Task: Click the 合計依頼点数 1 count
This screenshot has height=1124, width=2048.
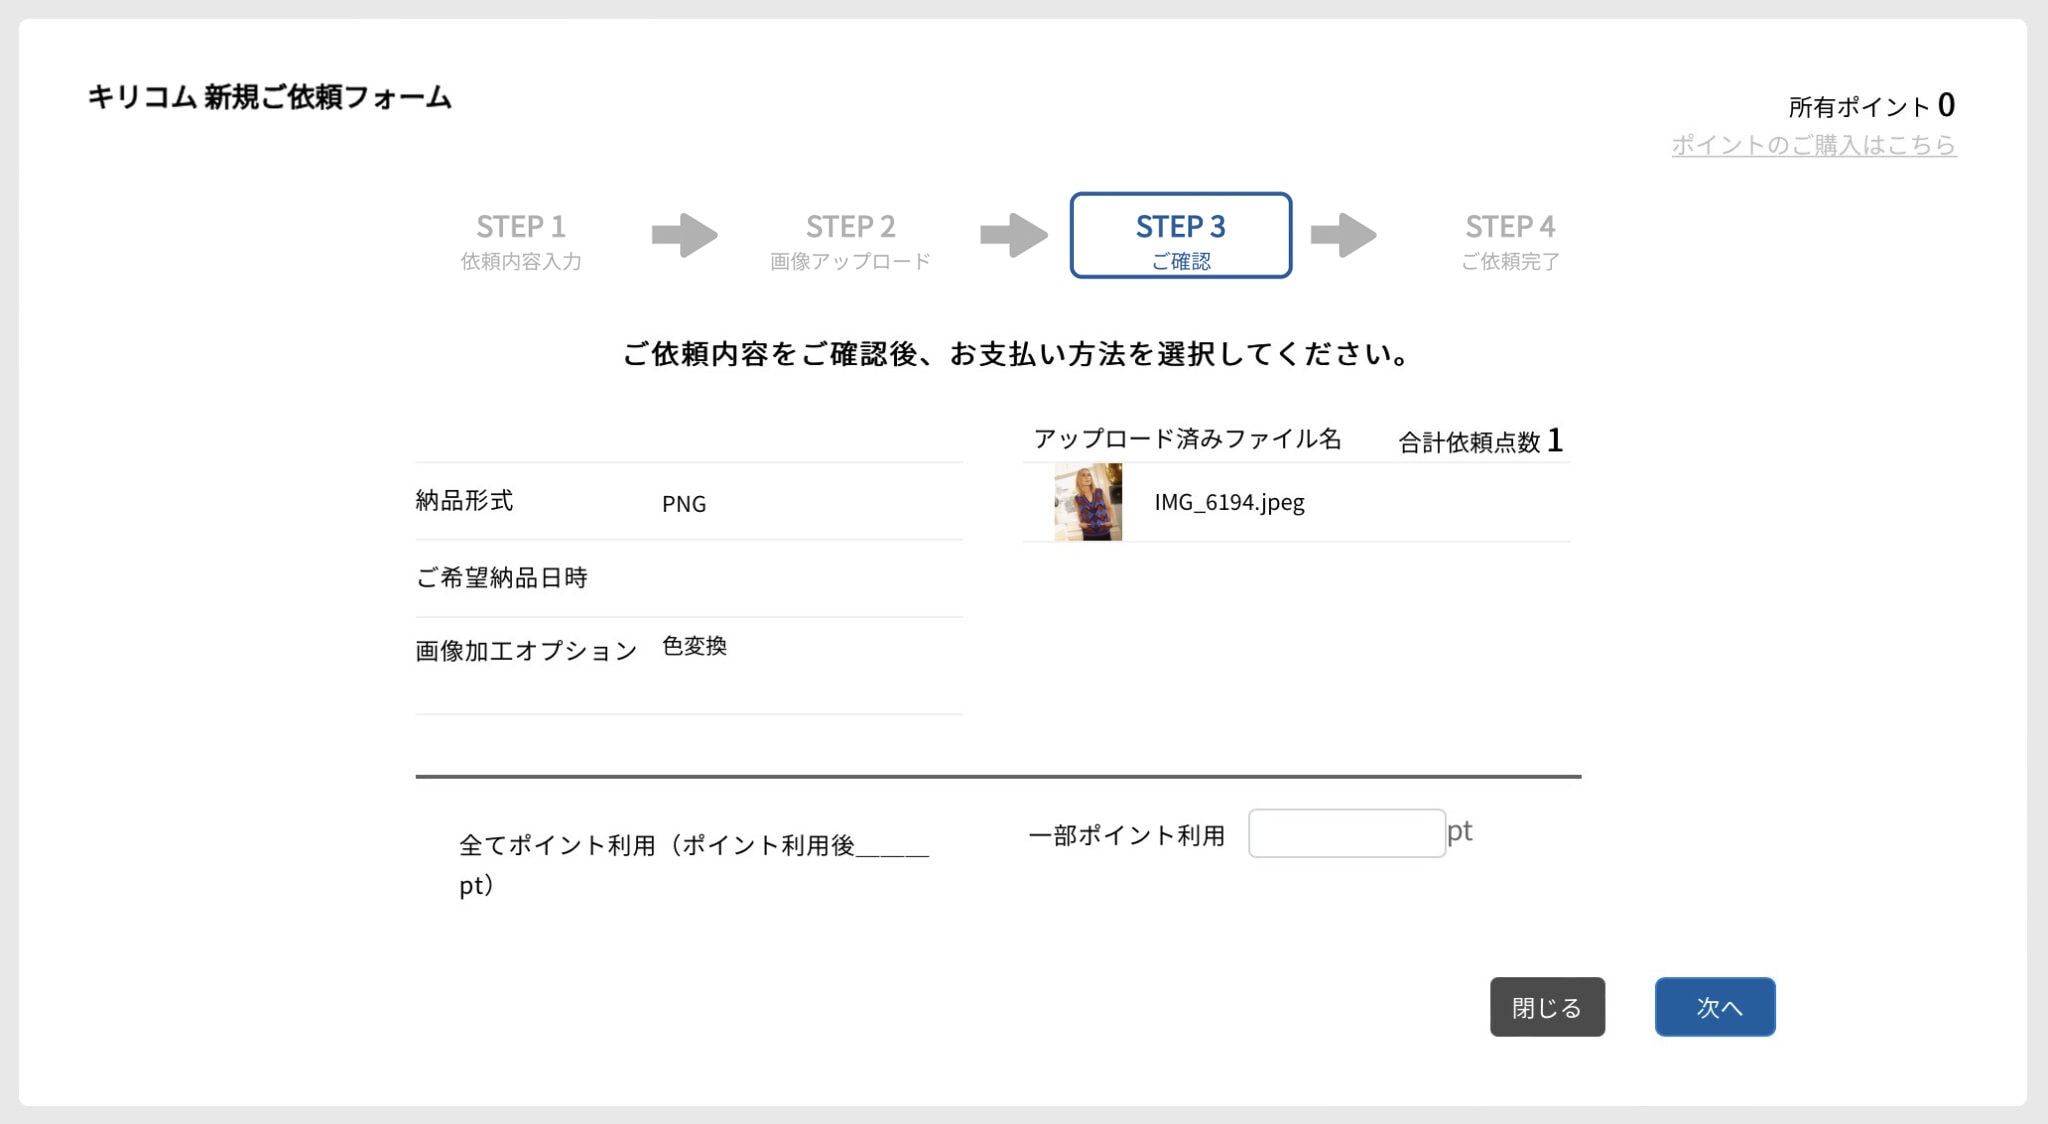Action: (x=1480, y=441)
